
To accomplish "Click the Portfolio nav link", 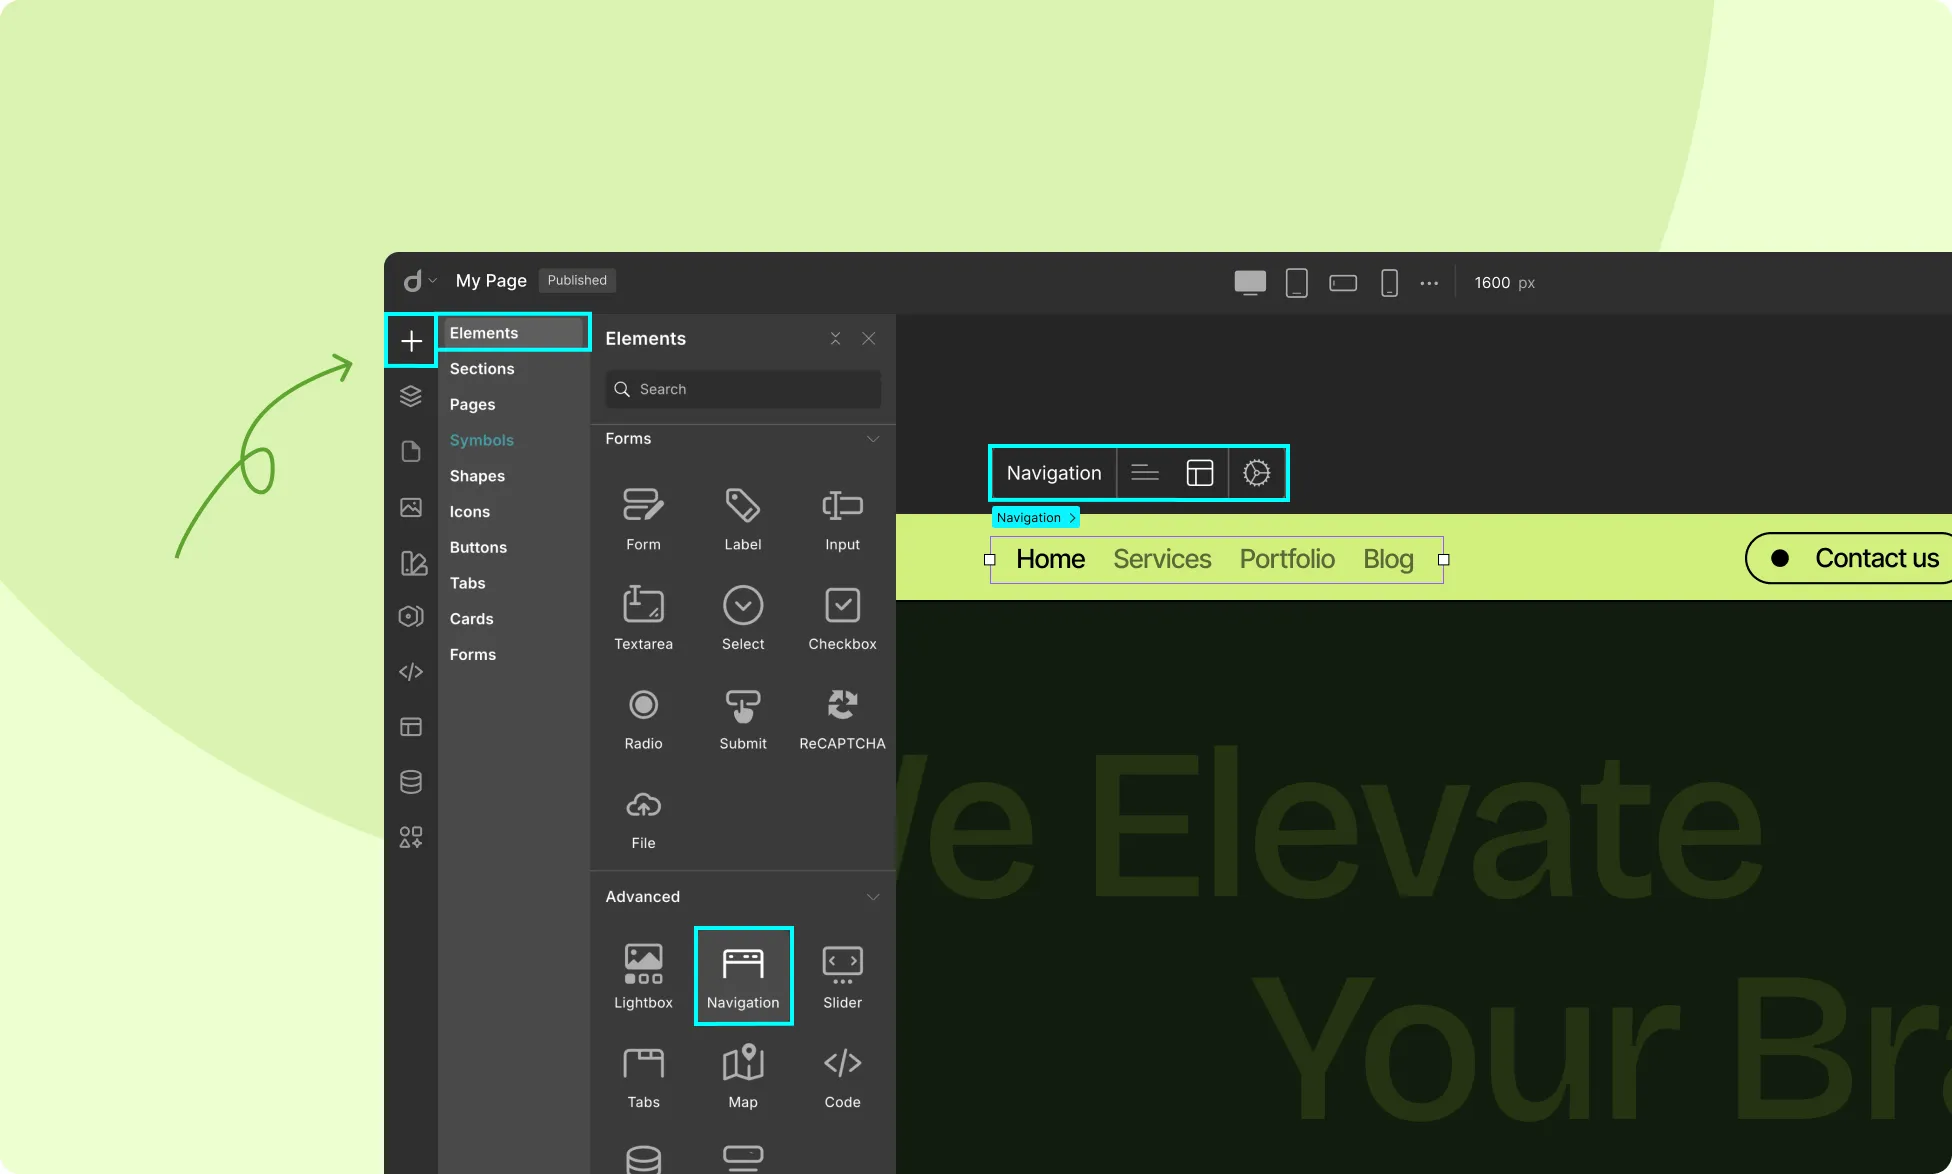I will click(1287, 559).
